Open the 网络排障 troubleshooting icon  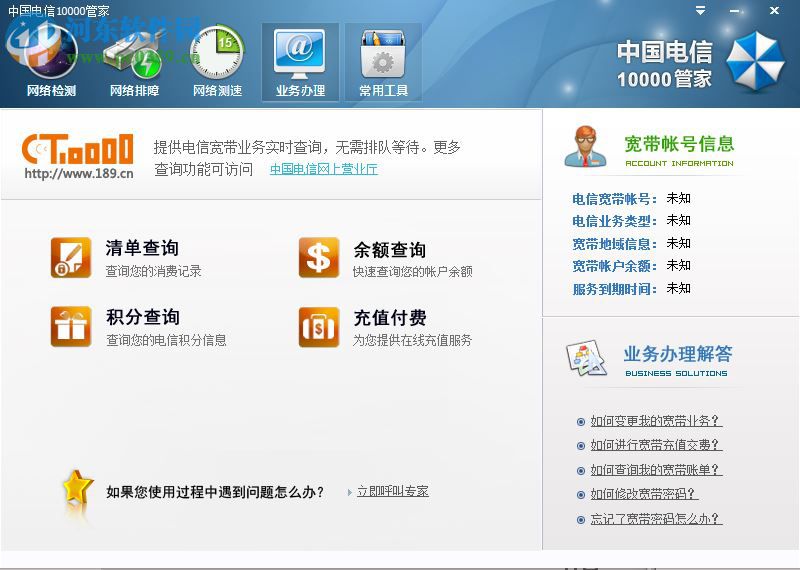pos(134,56)
